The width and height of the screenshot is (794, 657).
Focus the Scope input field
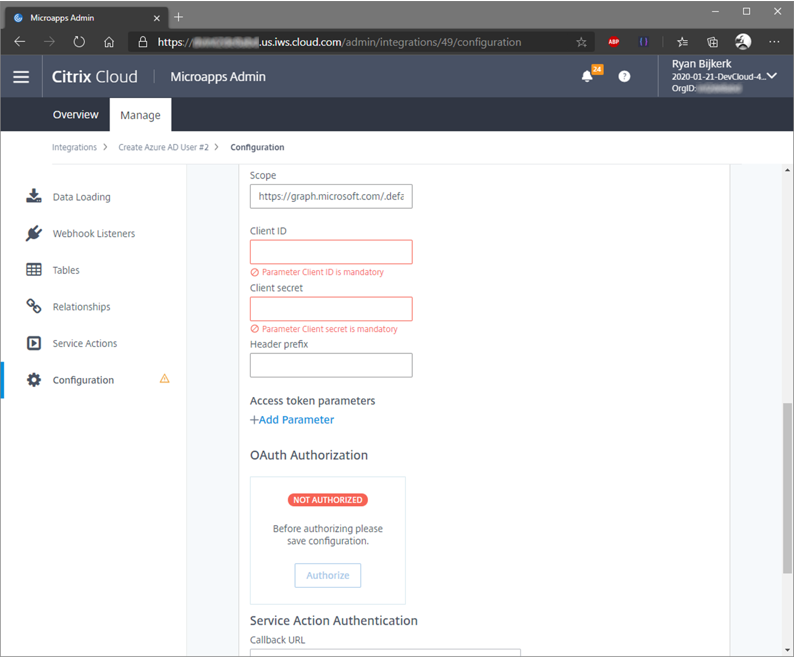(x=331, y=197)
